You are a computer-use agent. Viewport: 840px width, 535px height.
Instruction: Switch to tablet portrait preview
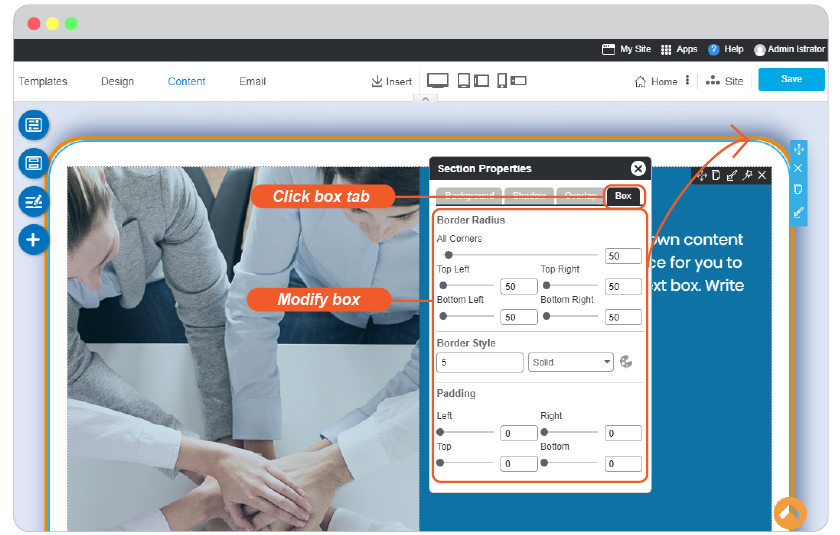click(464, 81)
